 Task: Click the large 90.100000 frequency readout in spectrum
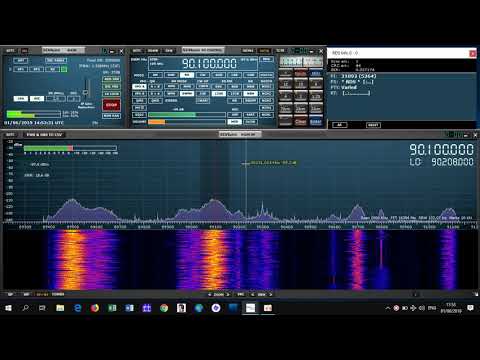click(x=441, y=150)
